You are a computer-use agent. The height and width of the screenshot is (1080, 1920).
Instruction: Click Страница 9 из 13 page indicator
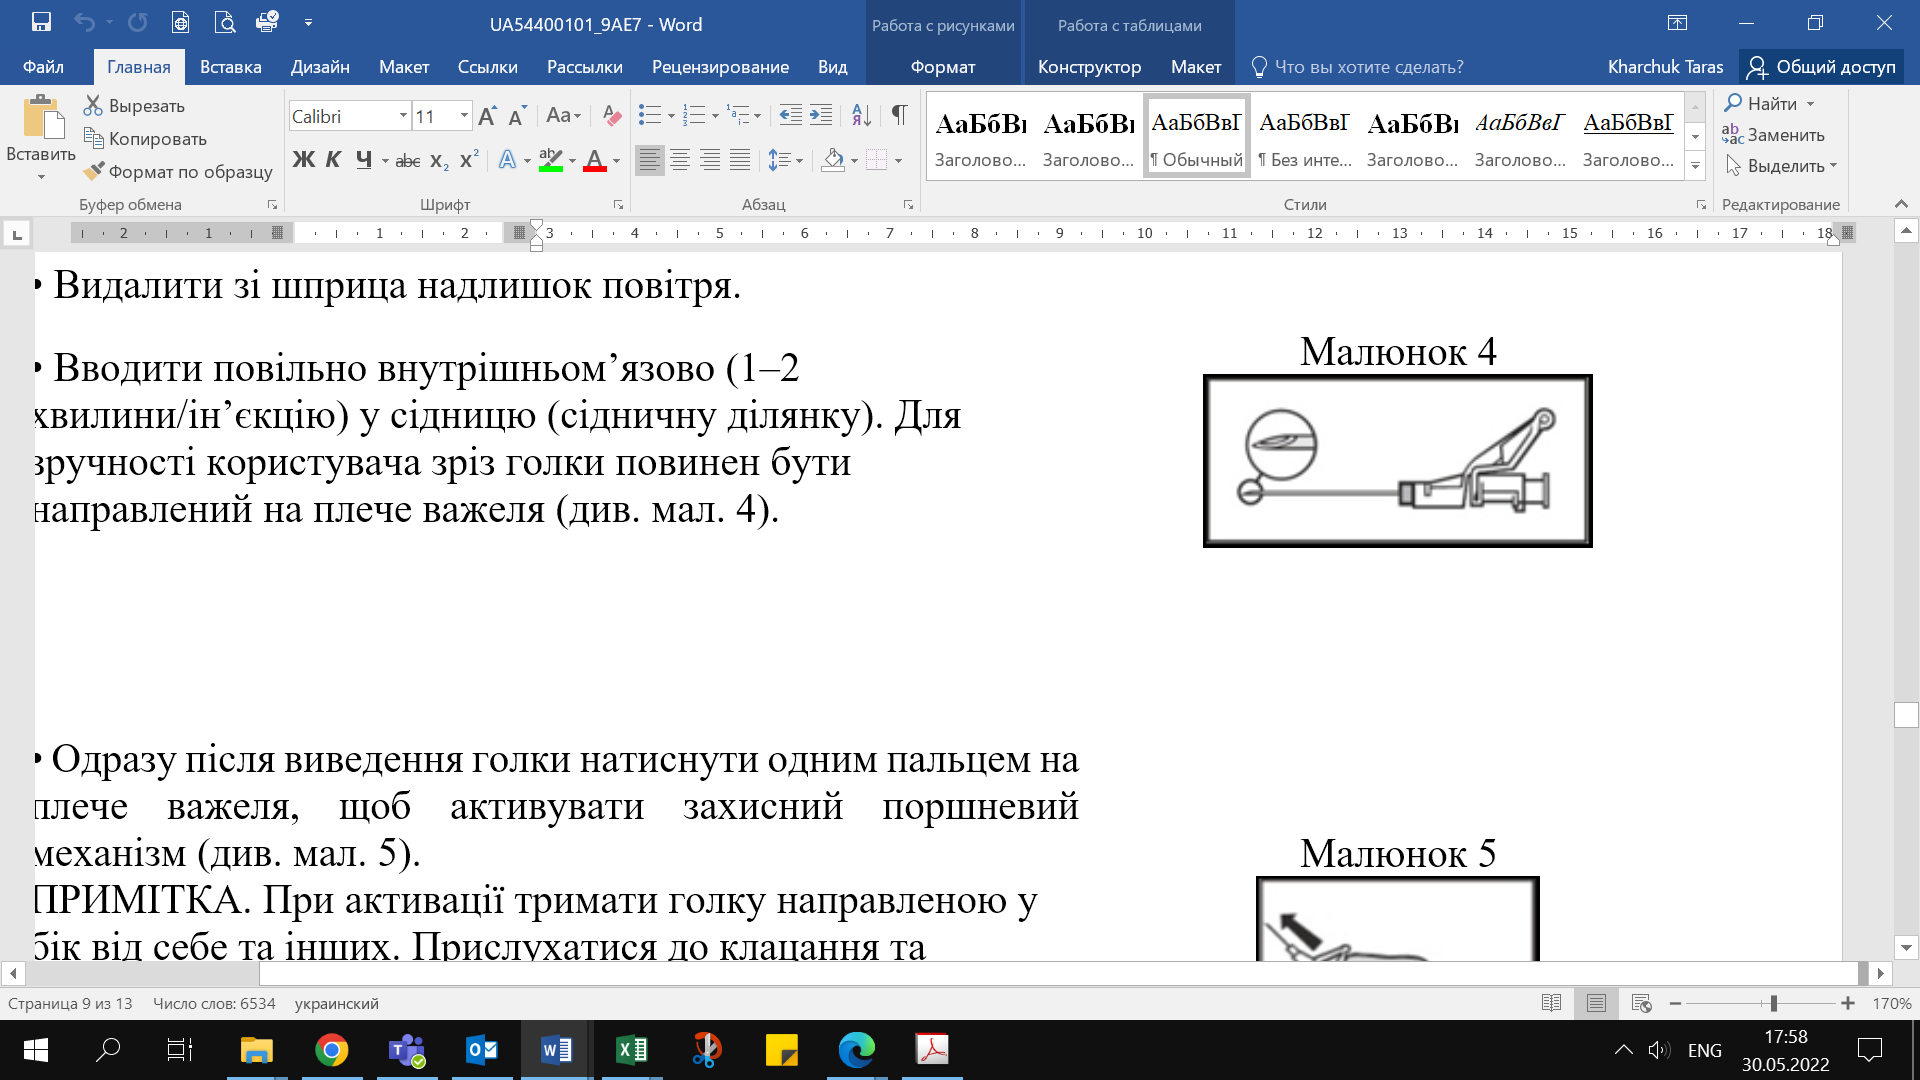(x=70, y=1003)
